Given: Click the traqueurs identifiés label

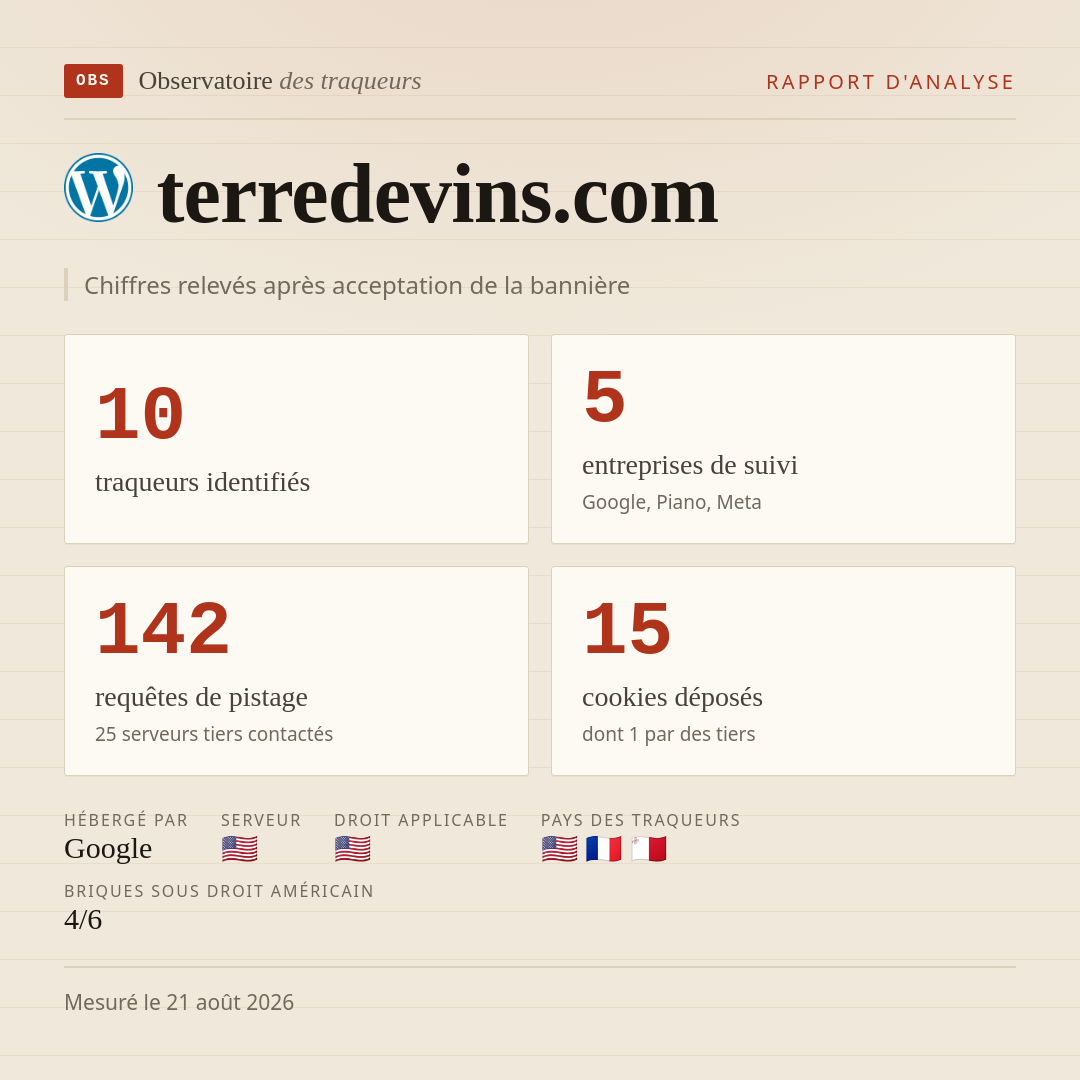Looking at the screenshot, I should pyautogui.click(x=202, y=482).
